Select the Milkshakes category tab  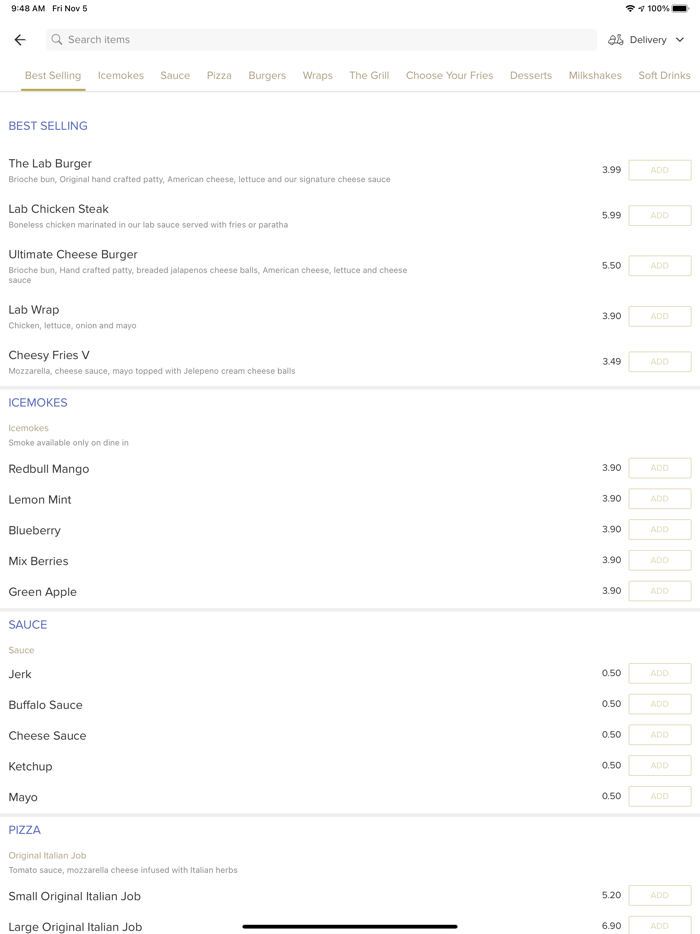click(x=595, y=76)
